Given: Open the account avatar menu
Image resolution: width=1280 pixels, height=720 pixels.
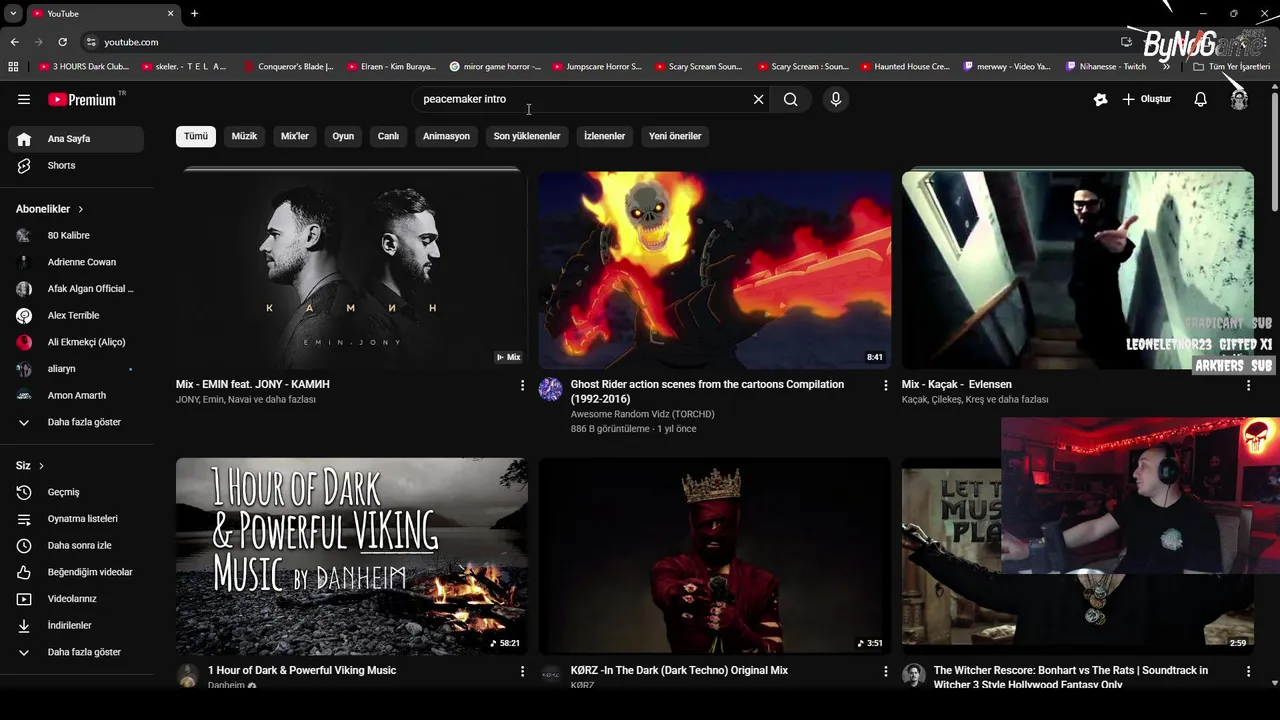Looking at the screenshot, I should click(x=1239, y=99).
